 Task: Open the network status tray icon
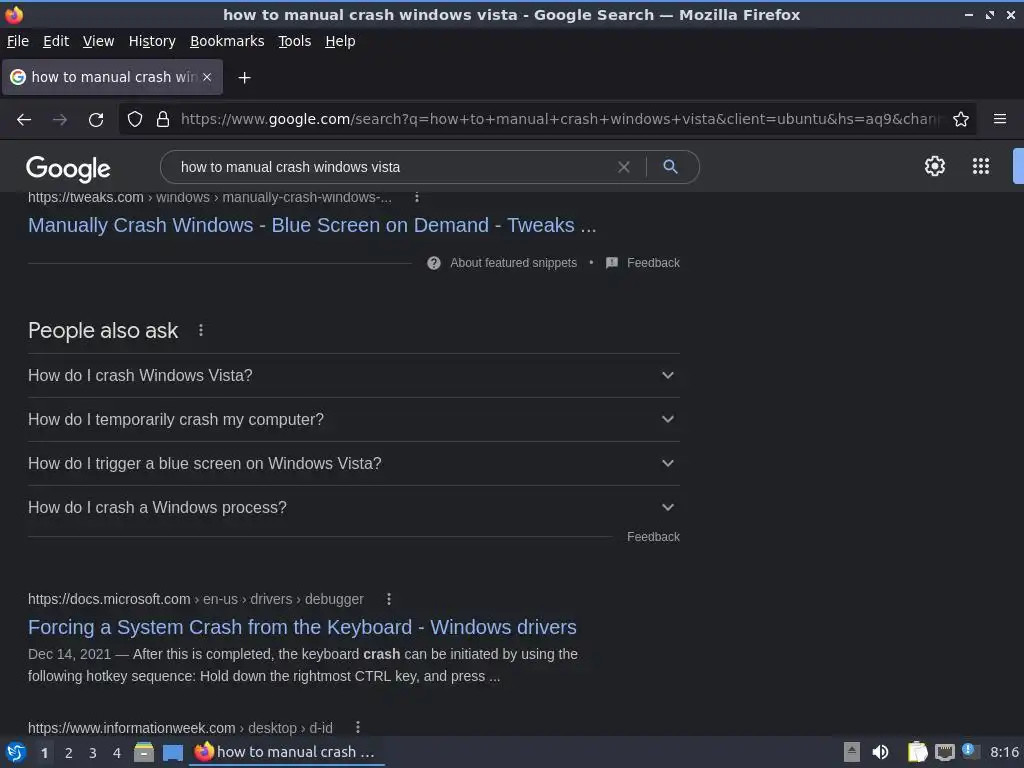click(x=944, y=753)
